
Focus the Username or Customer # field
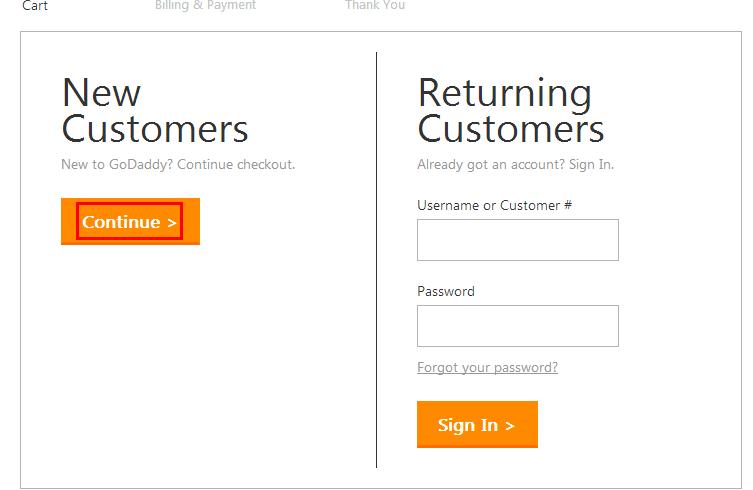pyautogui.click(x=517, y=240)
